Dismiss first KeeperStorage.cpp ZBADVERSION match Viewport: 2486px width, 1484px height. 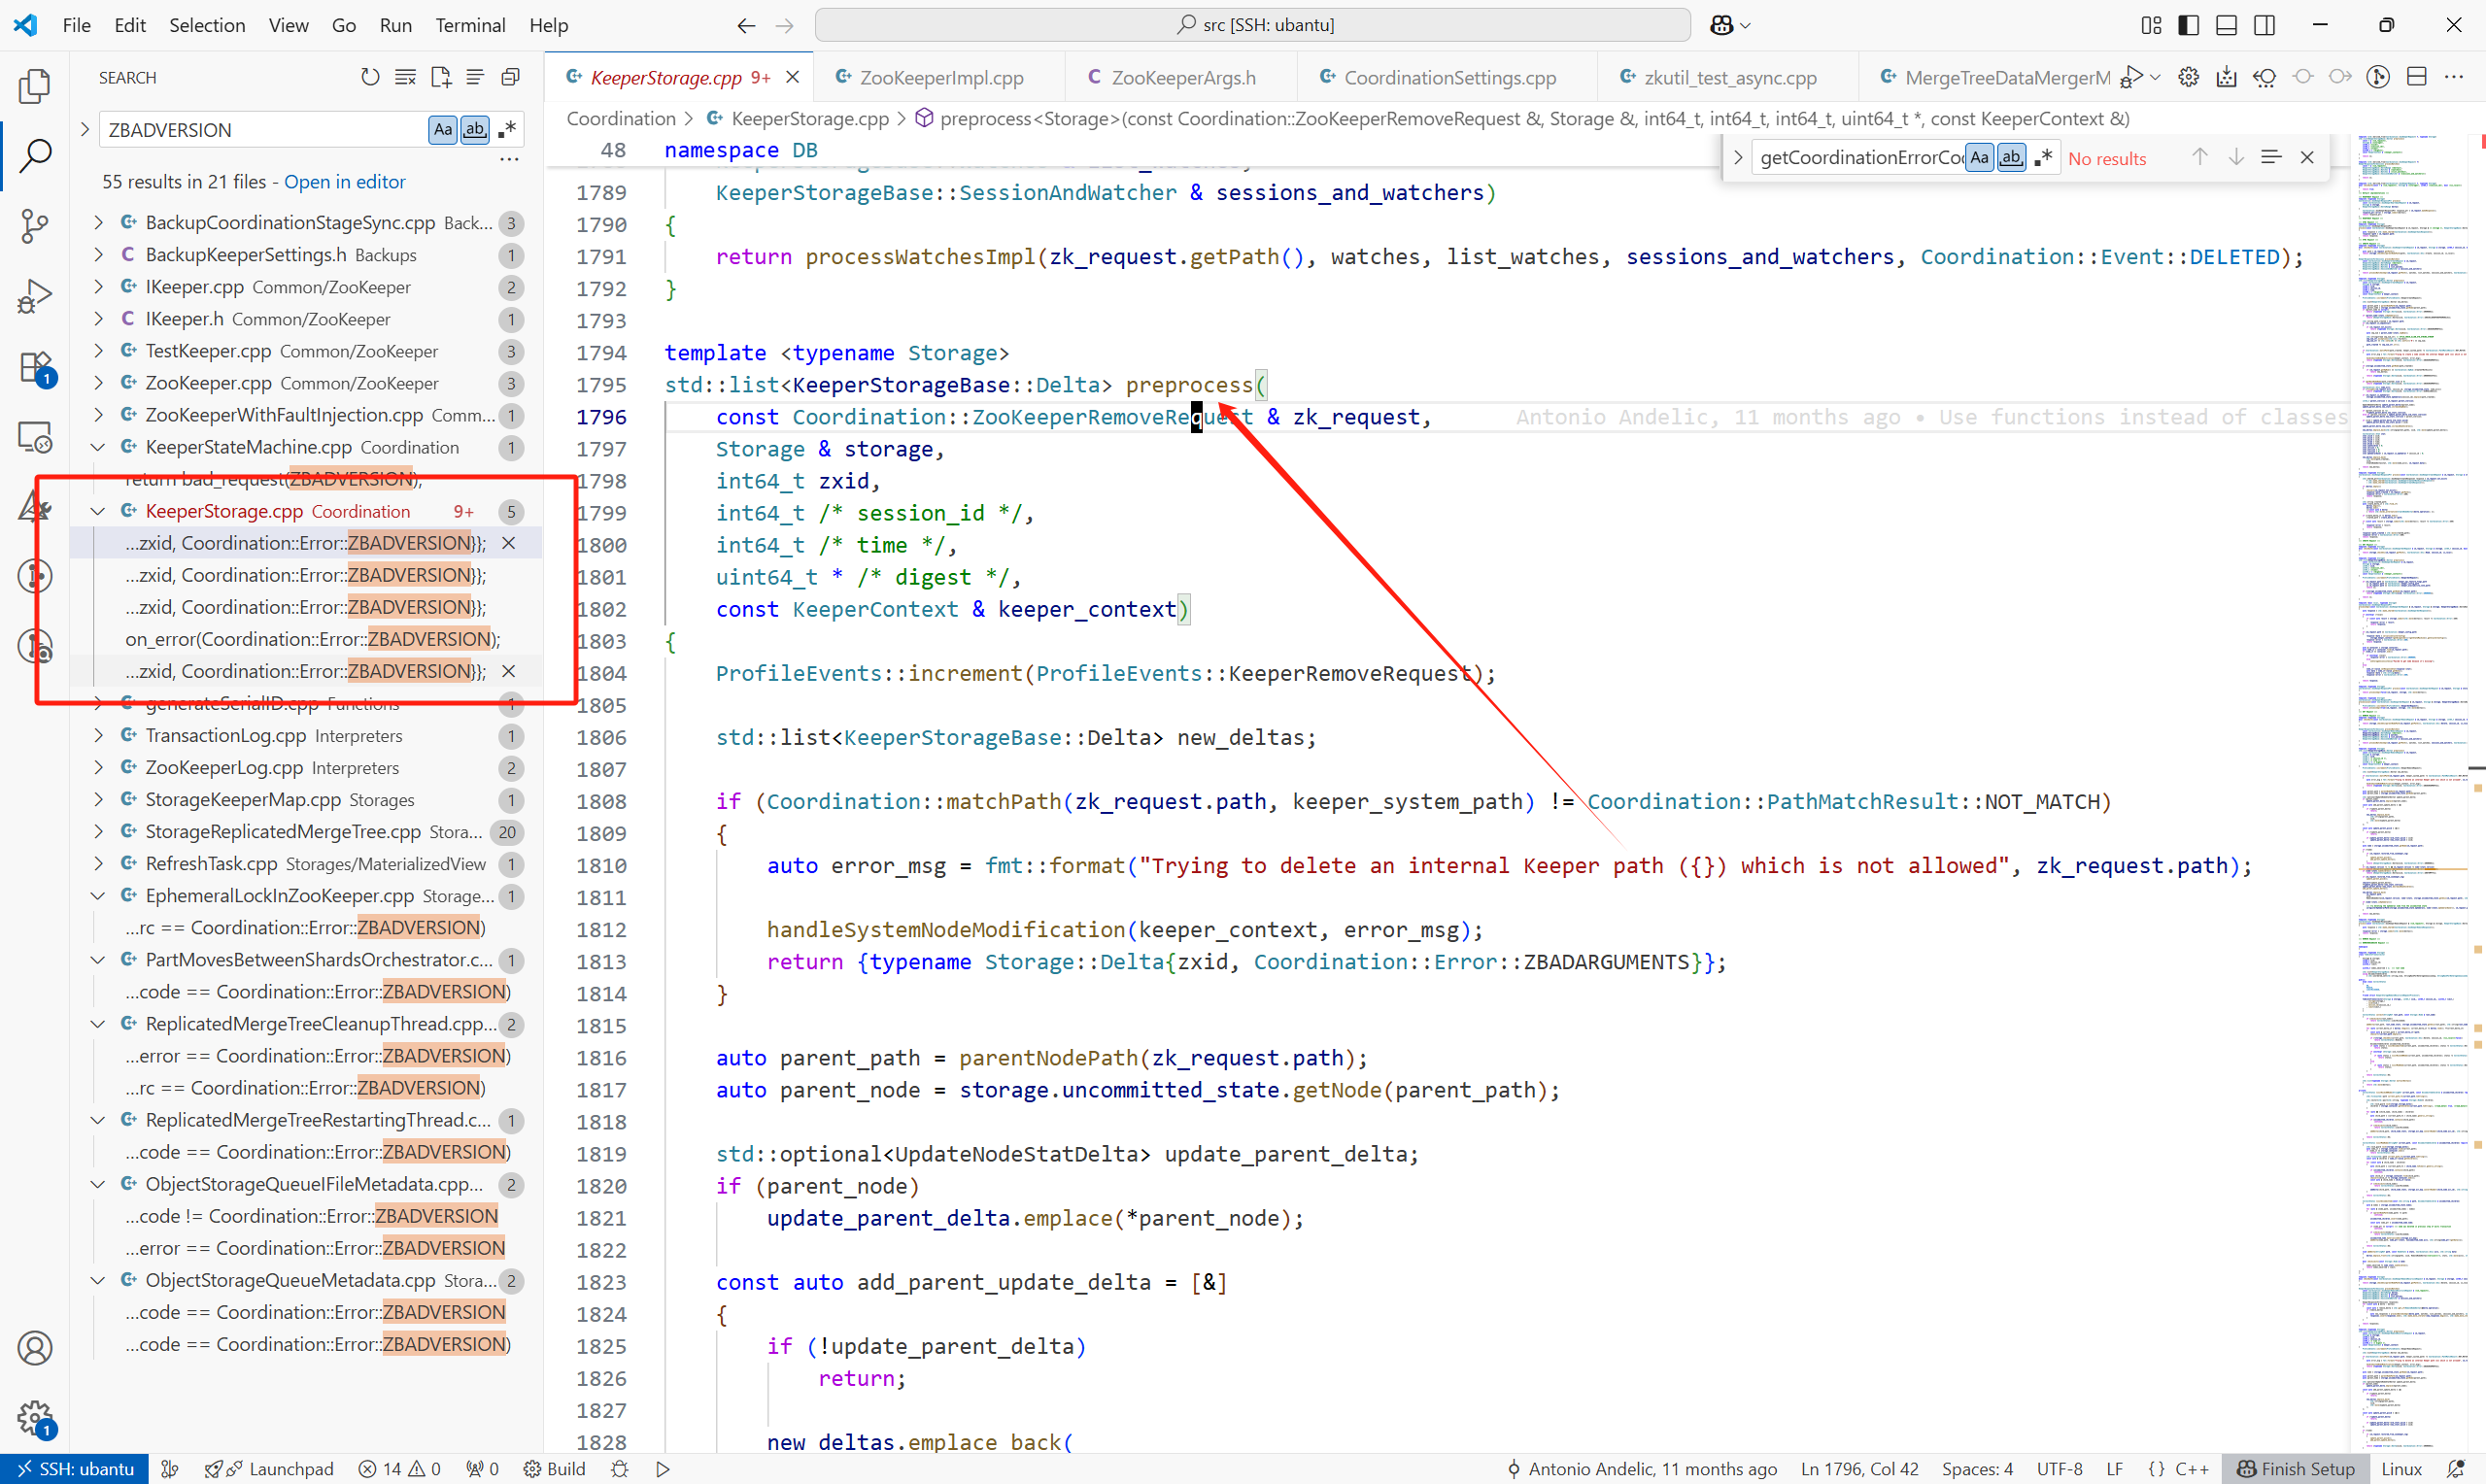pos(509,543)
